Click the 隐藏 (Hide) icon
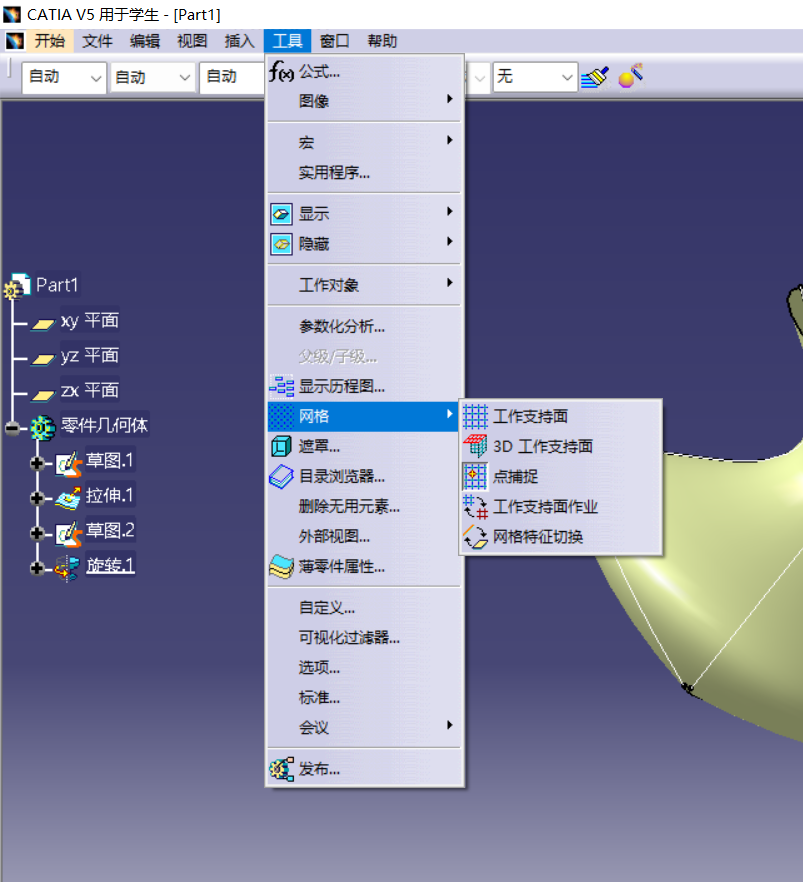The height and width of the screenshot is (882, 803). tap(281, 244)
